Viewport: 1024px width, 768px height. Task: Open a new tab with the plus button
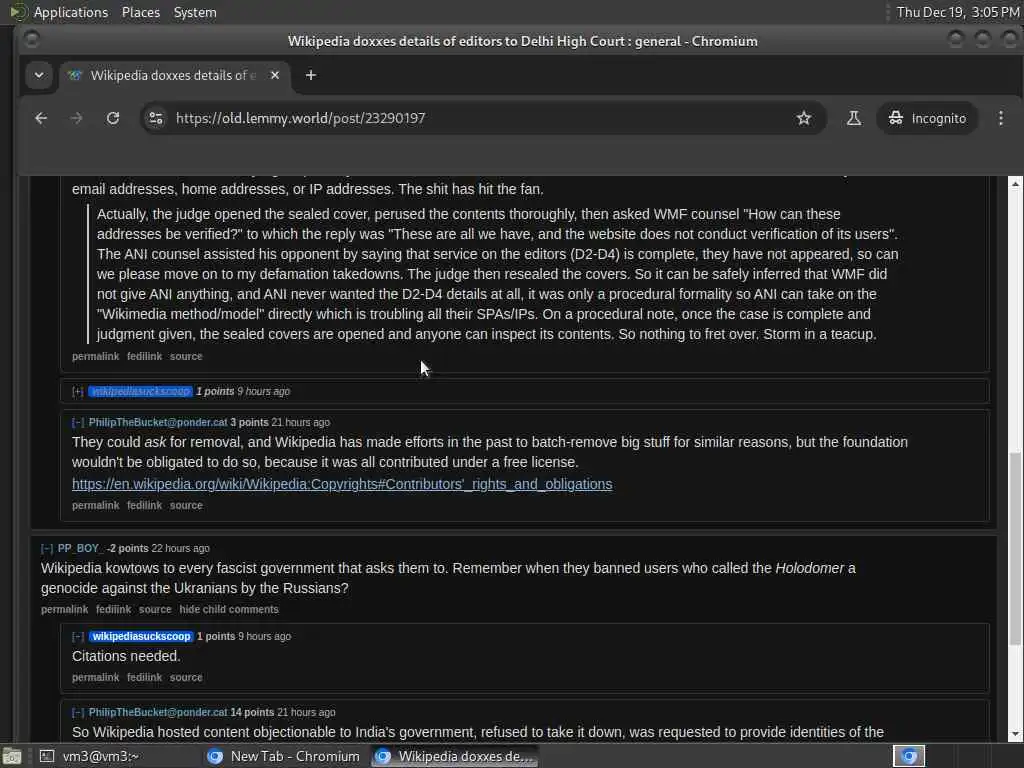pos(311,75)
